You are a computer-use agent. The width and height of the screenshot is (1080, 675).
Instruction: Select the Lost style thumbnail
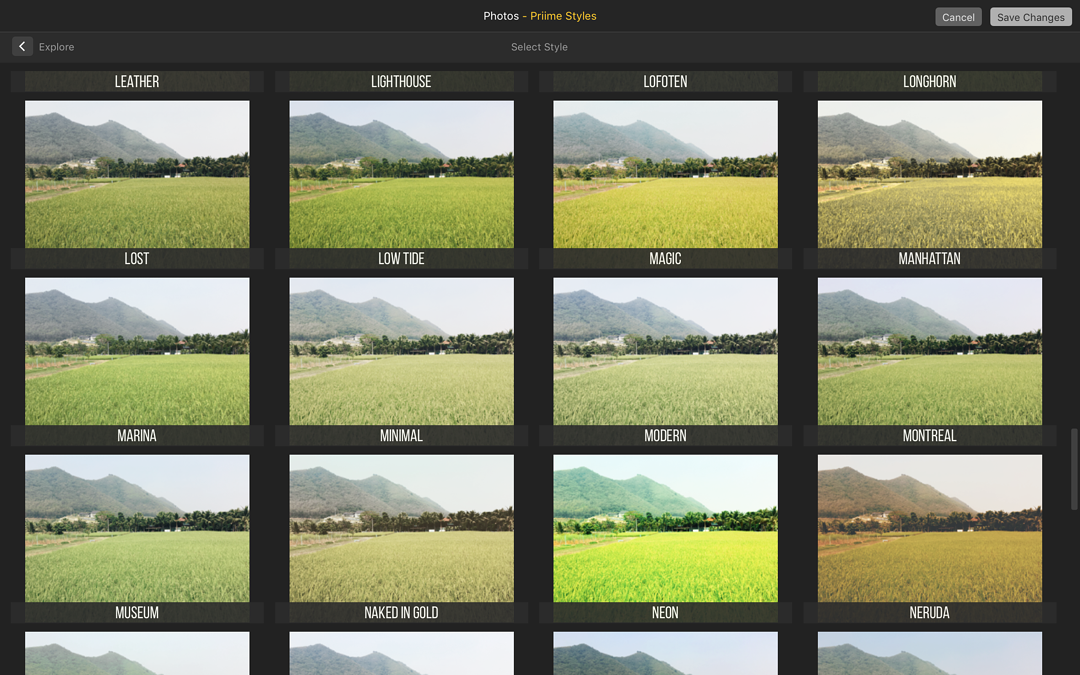click(x=137, y=174)
